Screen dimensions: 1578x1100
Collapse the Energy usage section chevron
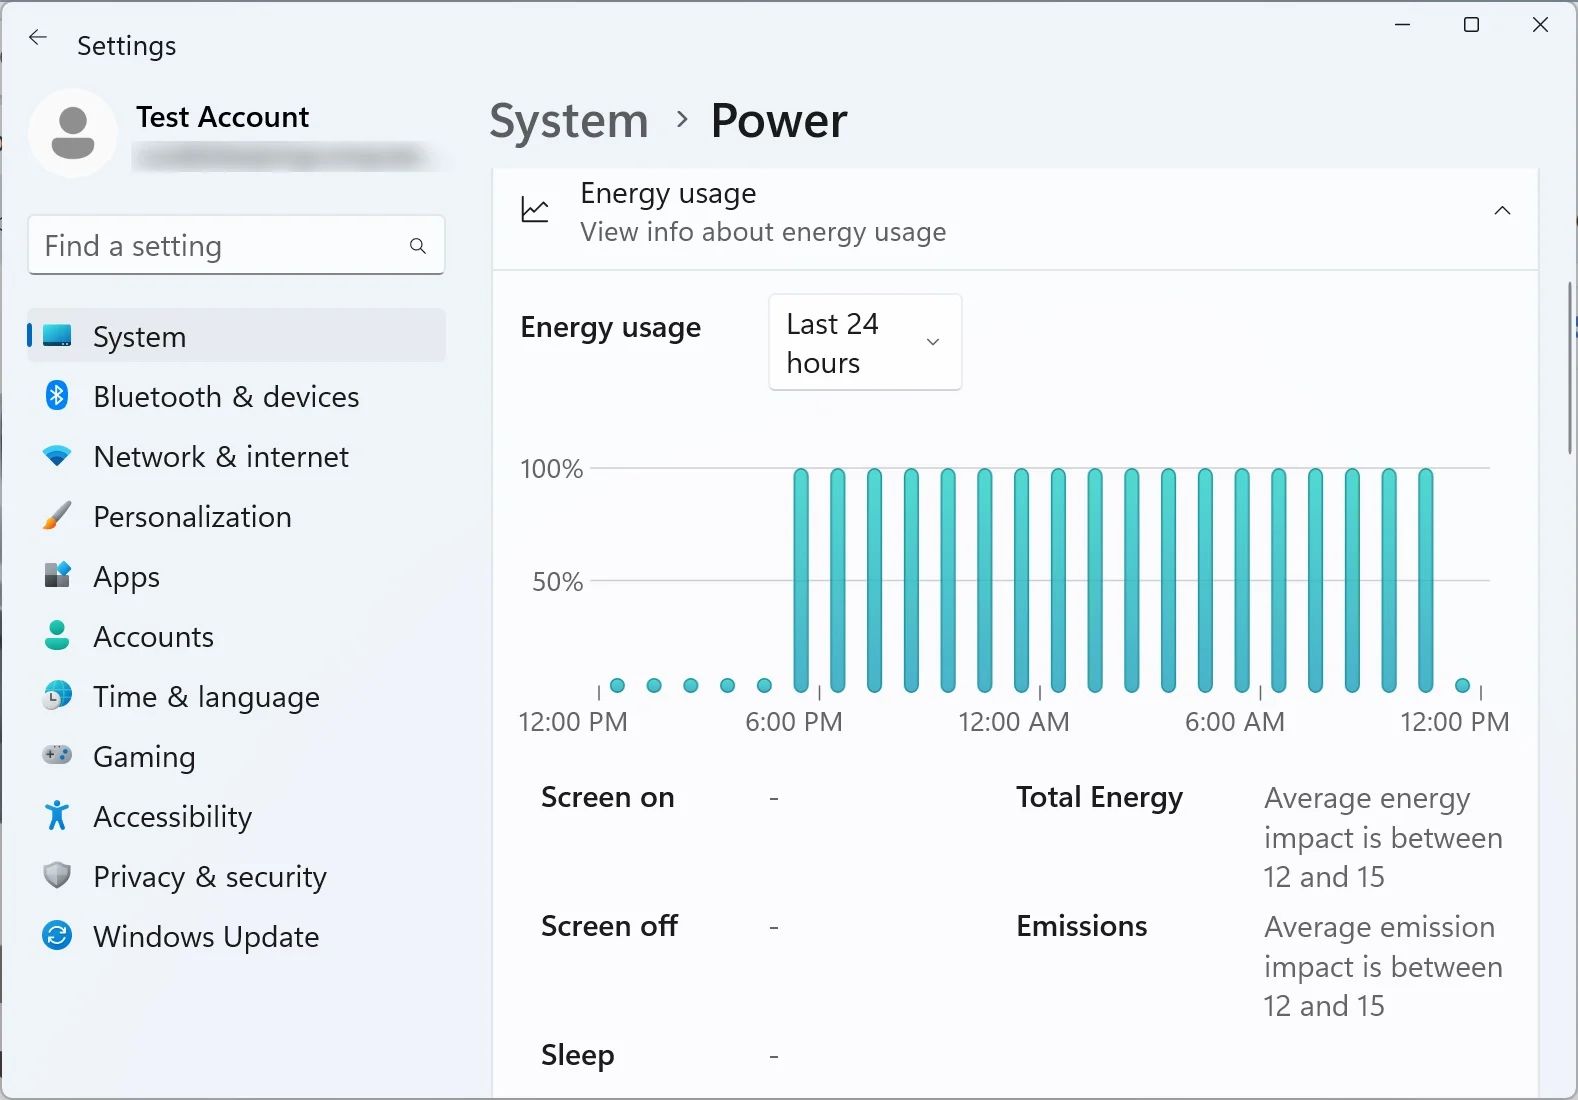1501,210
